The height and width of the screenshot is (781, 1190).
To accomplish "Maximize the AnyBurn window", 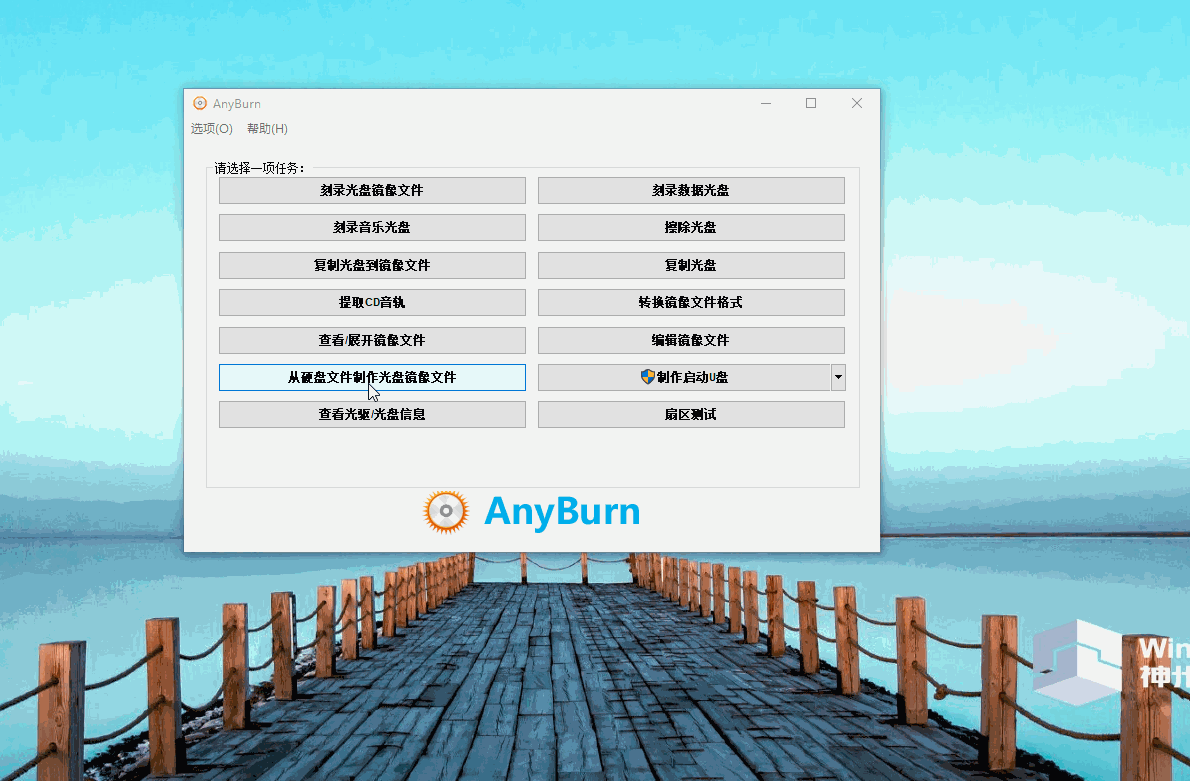I will tap(811, 103).
